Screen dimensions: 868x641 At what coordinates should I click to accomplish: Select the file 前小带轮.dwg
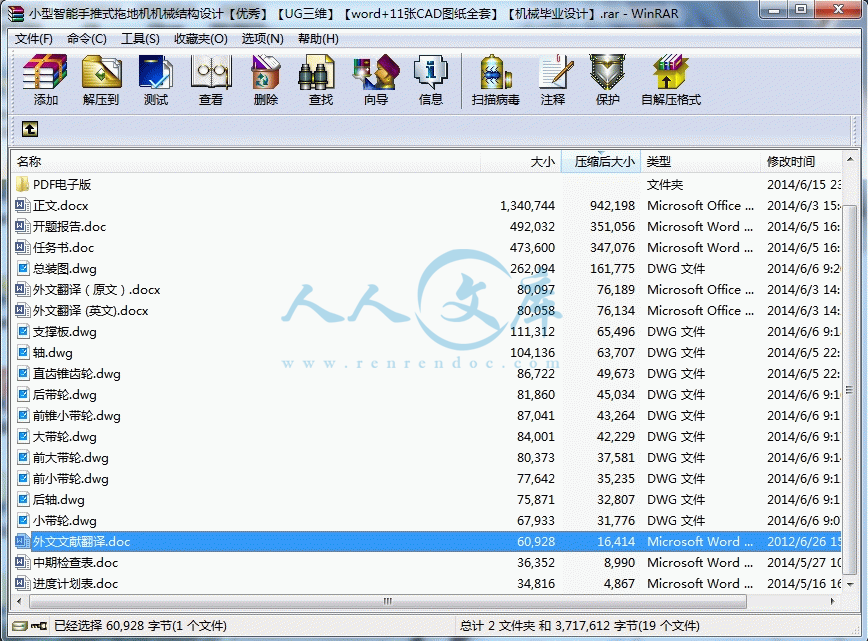point(70,479)
